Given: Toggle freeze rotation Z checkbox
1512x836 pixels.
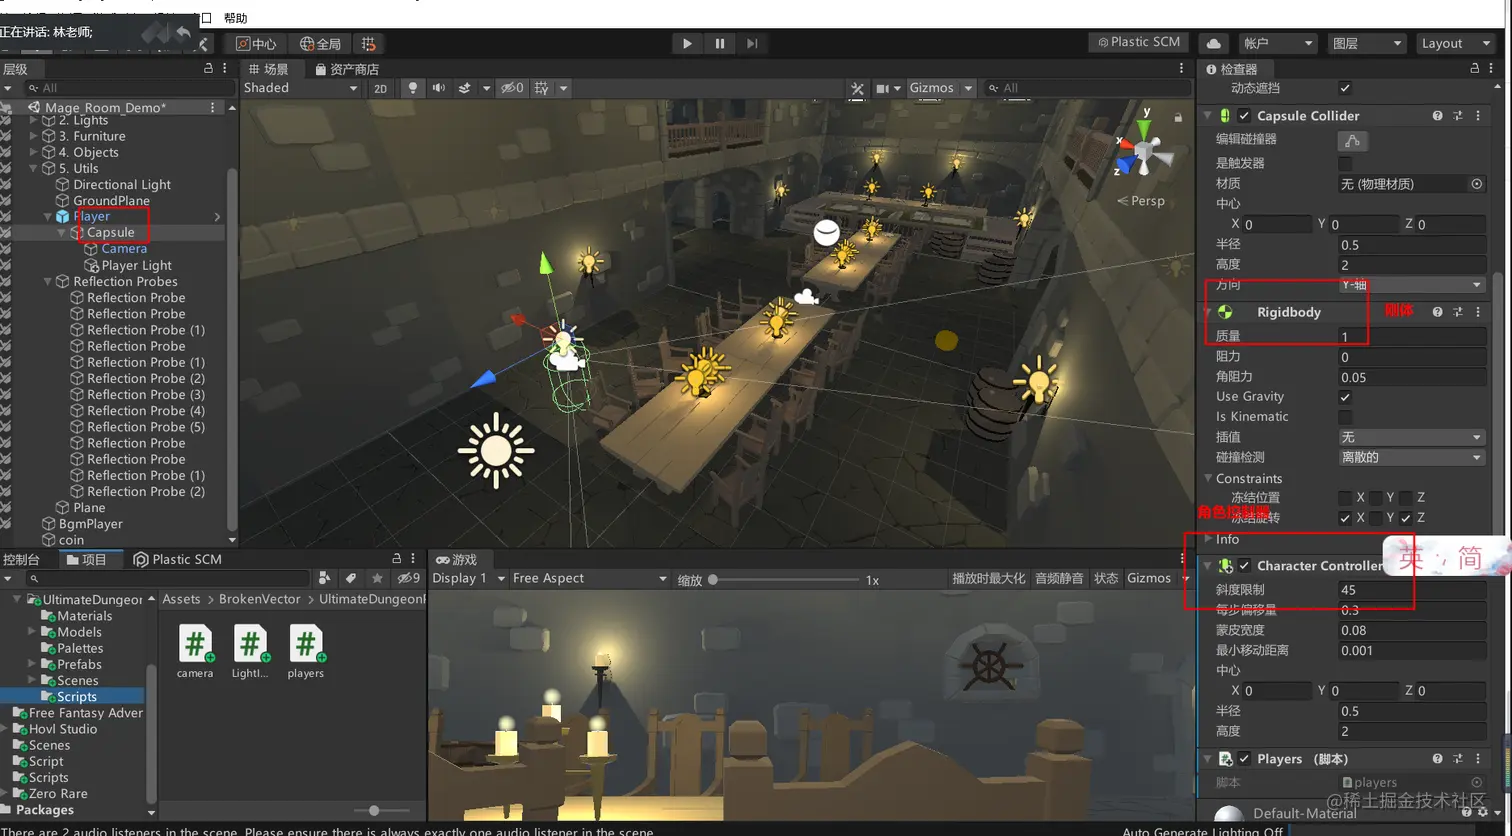Looking at the screenshot, I should tap(1406, 518).
